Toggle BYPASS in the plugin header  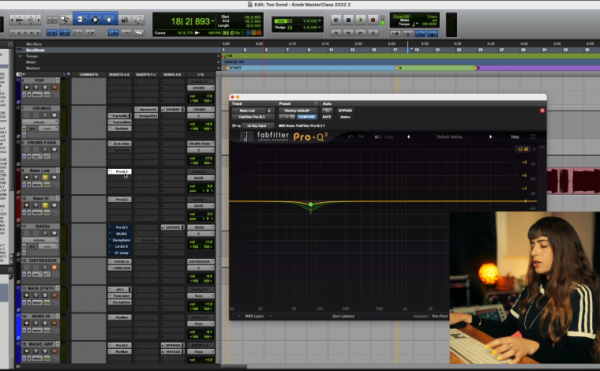[x=345, y=111]
